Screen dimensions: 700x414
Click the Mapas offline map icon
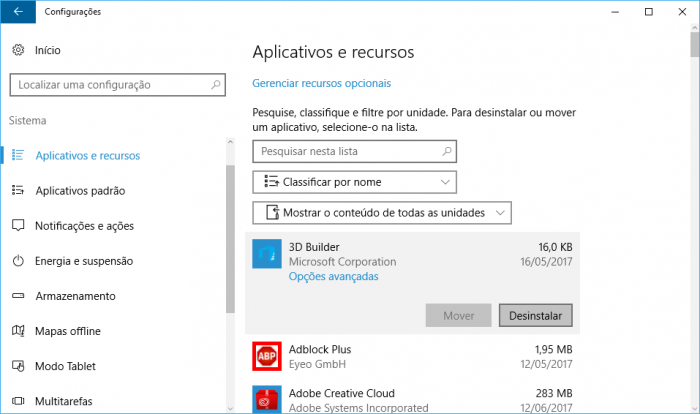[18, 330]
